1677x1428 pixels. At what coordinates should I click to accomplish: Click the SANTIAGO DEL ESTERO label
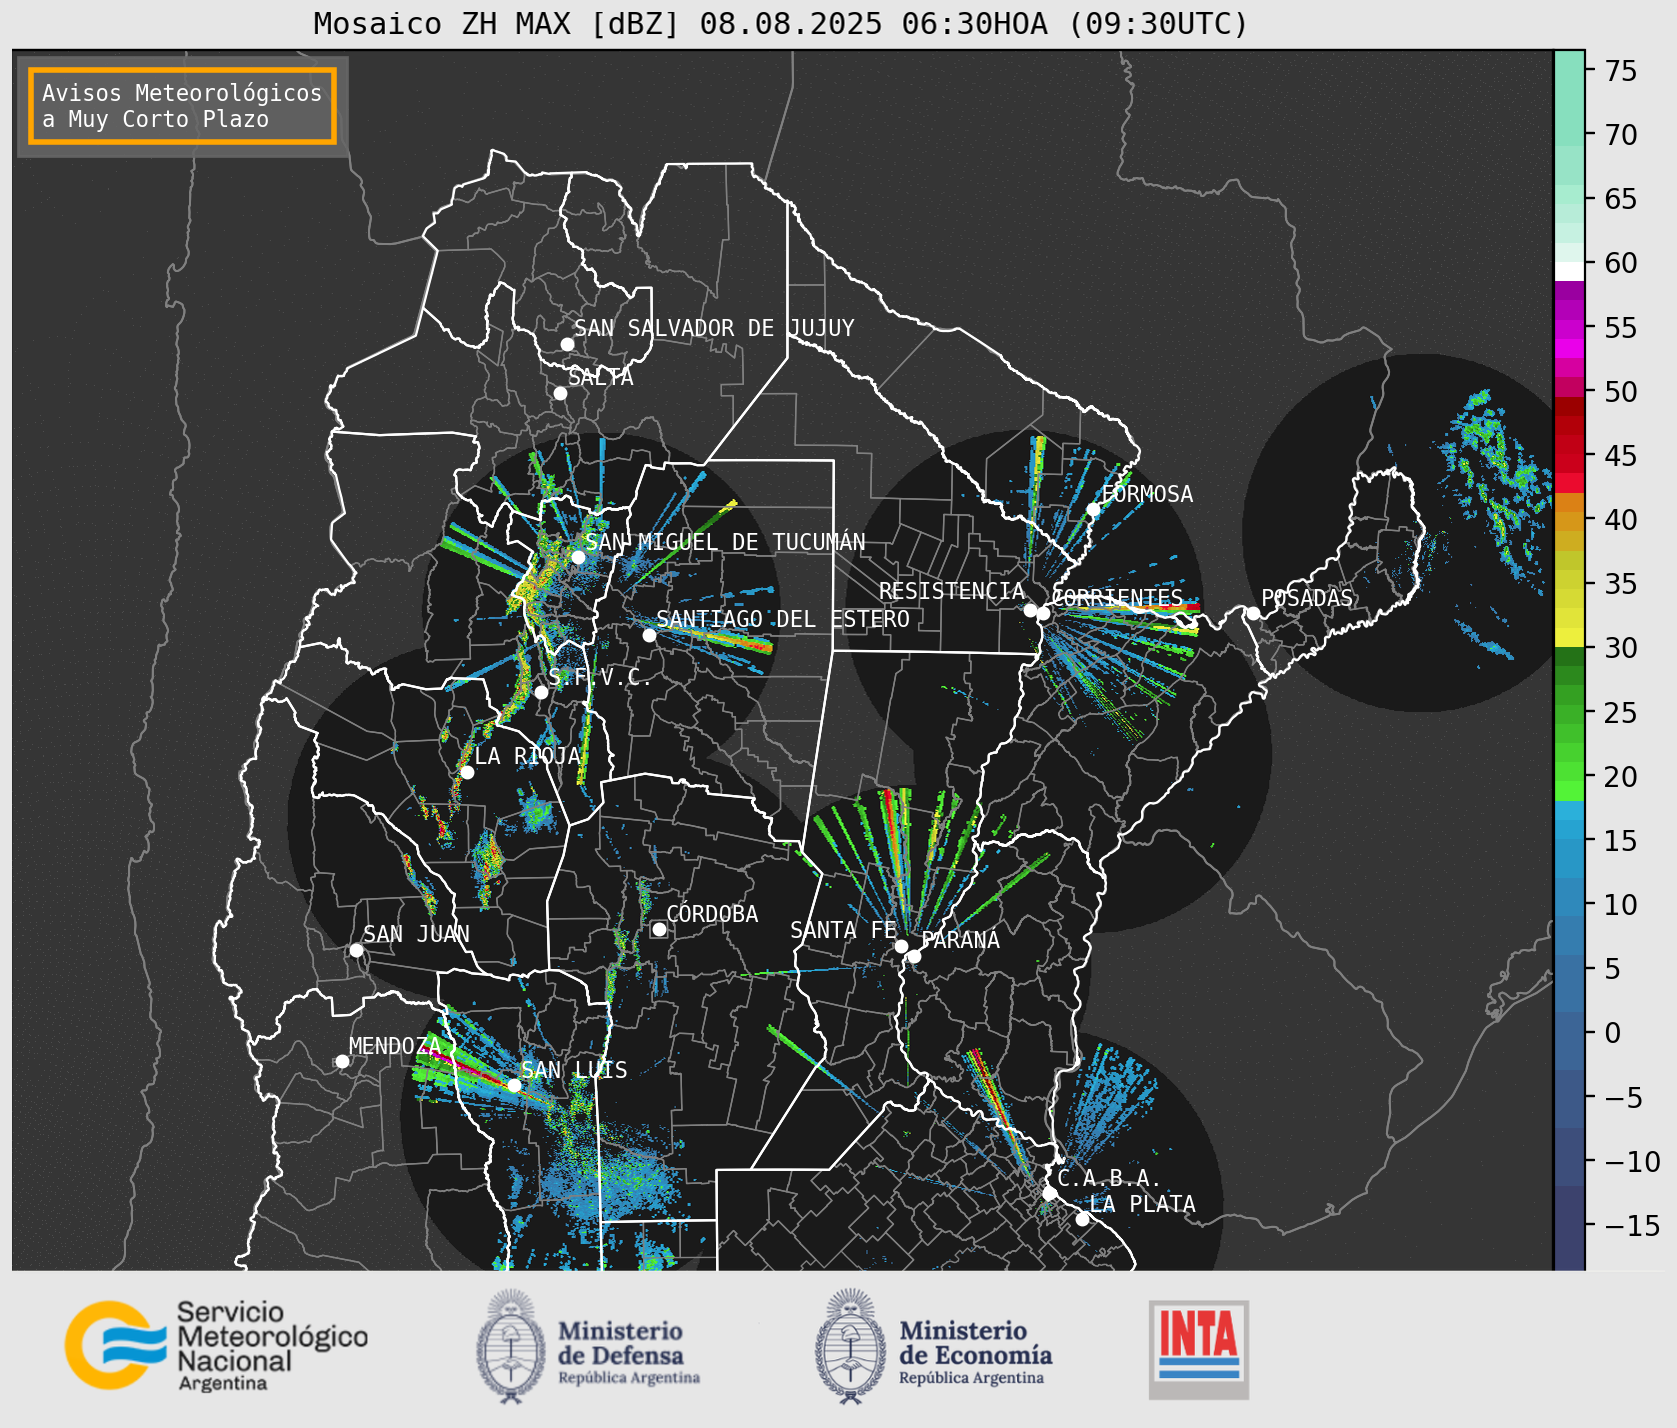(x=783, y=619)
